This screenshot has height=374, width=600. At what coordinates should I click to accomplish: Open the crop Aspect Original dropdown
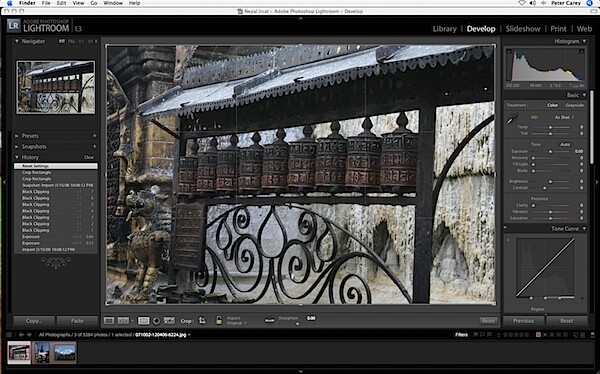pos(236,323)
